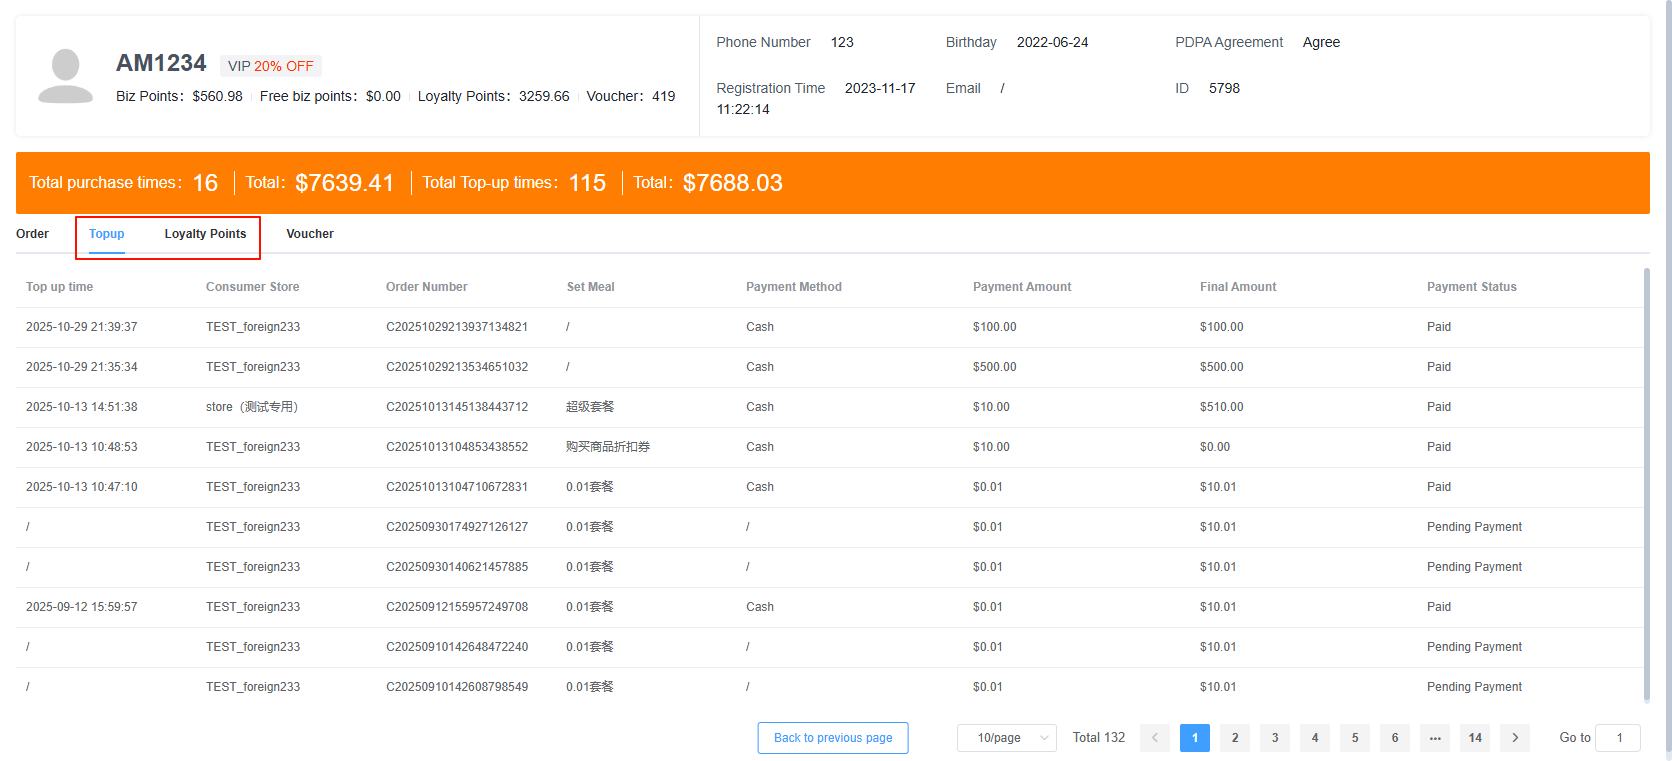
Task: Select page 6 in pagination
Action: [x=1395, y=738]
